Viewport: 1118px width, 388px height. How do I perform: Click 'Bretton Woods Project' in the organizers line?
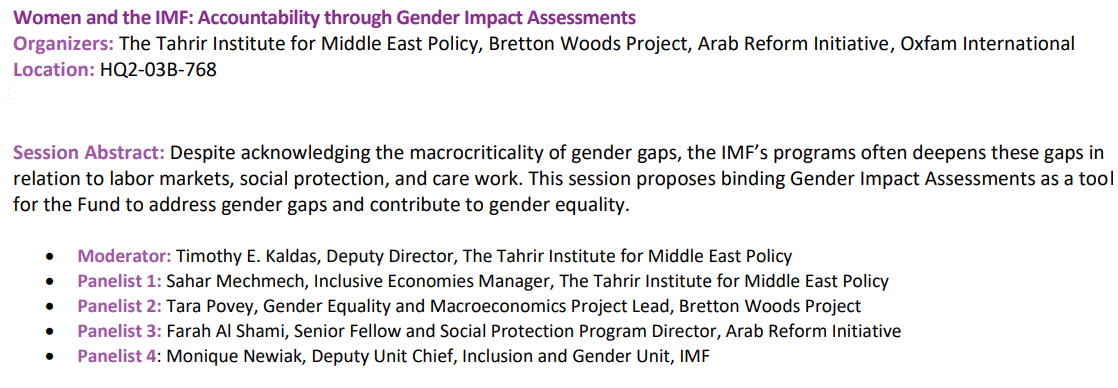[586, 44]
